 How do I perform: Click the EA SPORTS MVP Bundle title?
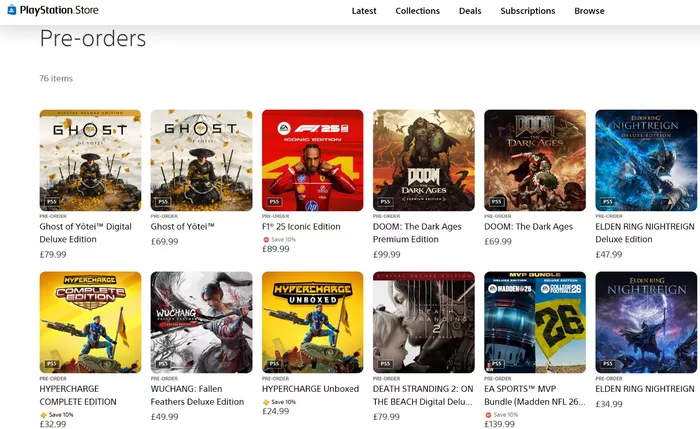[535, 396]
